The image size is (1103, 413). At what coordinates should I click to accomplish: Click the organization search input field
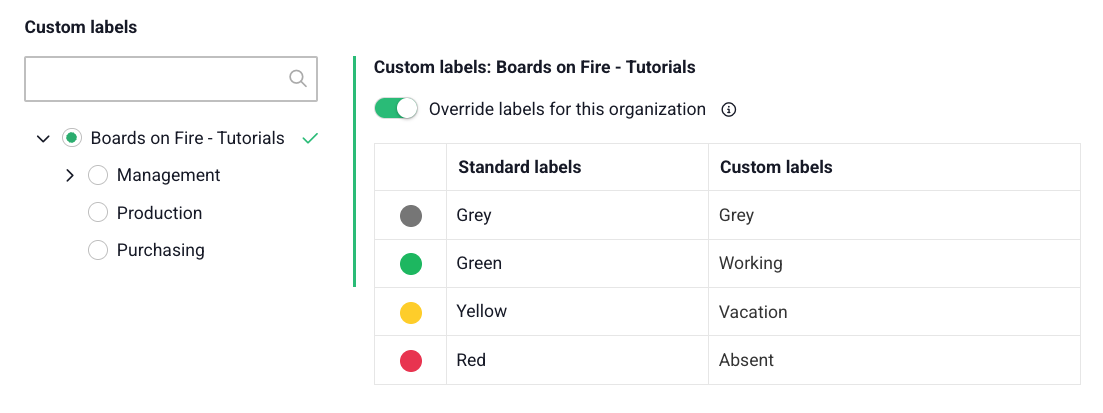pos(155,79)
